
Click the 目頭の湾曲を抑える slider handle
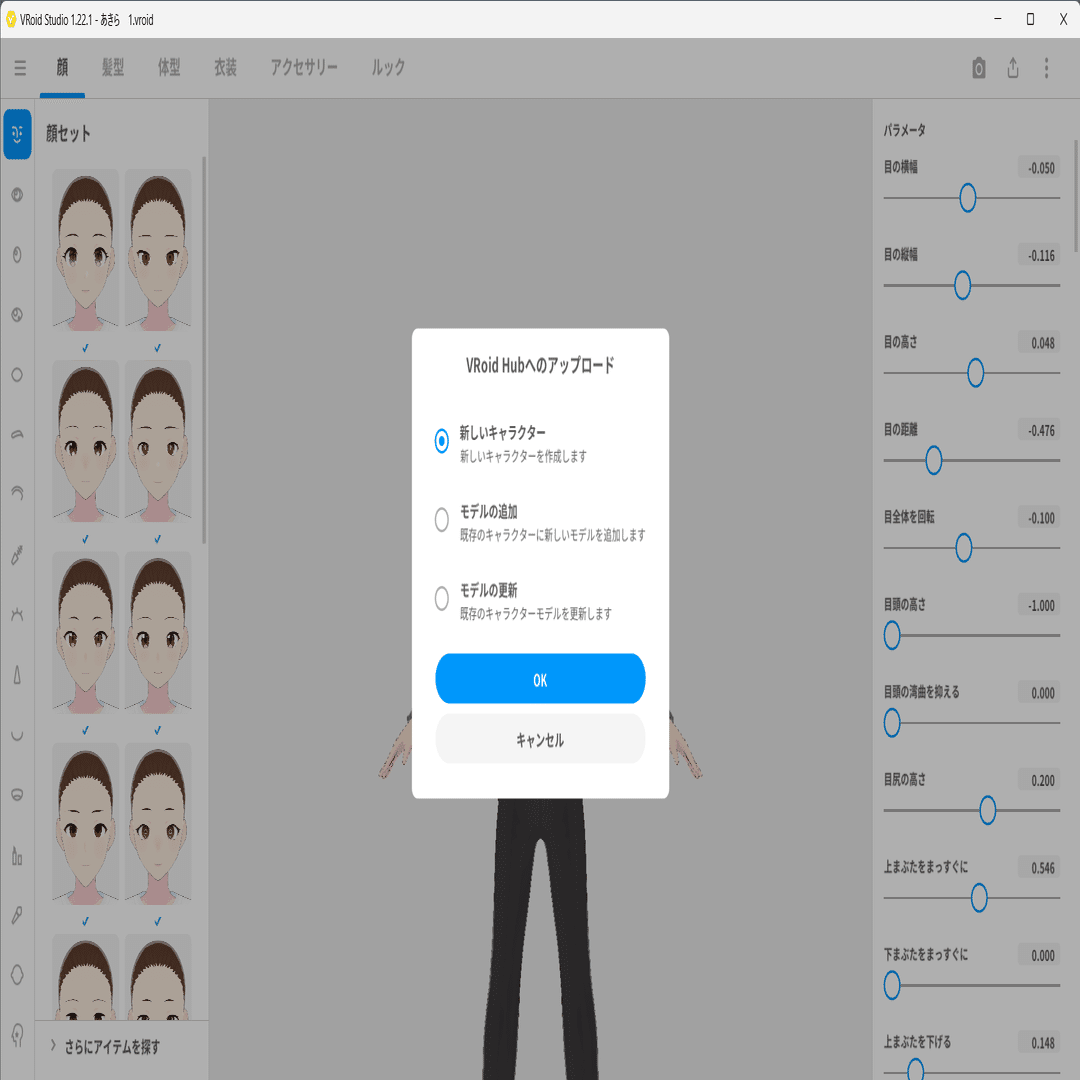pos(892,723)
